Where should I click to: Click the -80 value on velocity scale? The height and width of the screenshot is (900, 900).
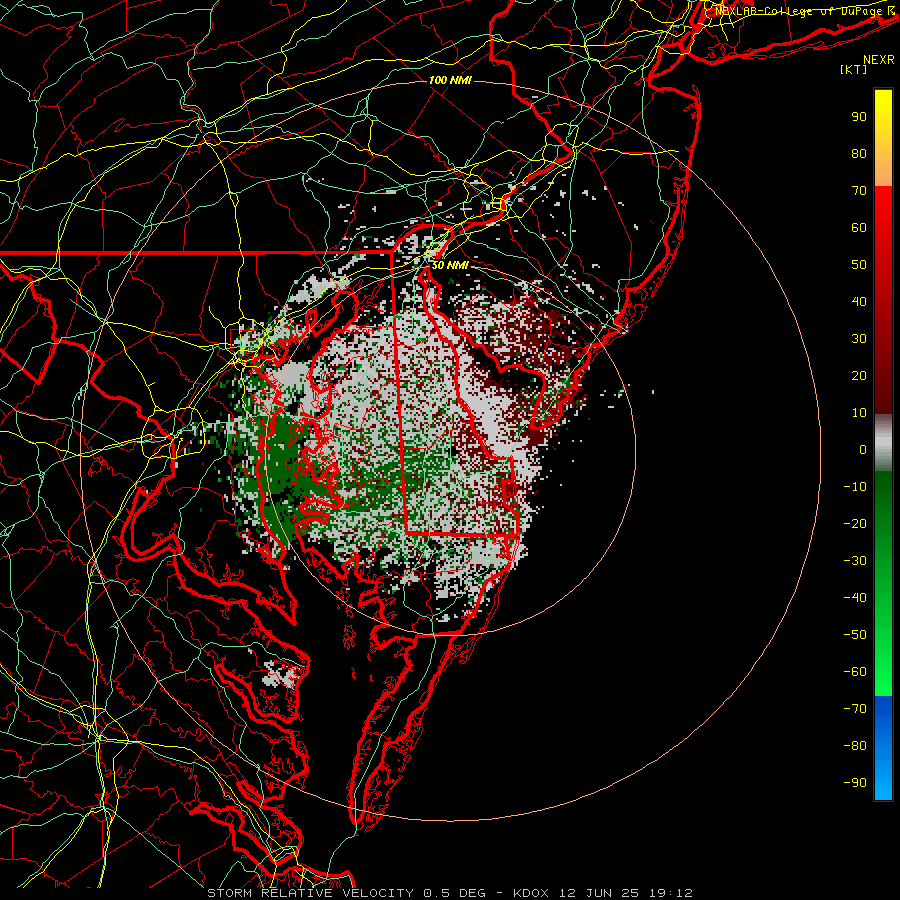855,746
